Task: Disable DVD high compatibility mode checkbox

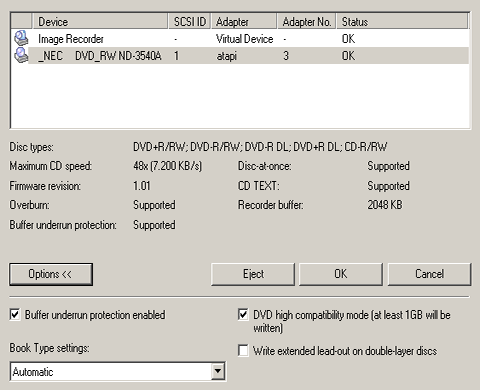Action: click(243, 315)
